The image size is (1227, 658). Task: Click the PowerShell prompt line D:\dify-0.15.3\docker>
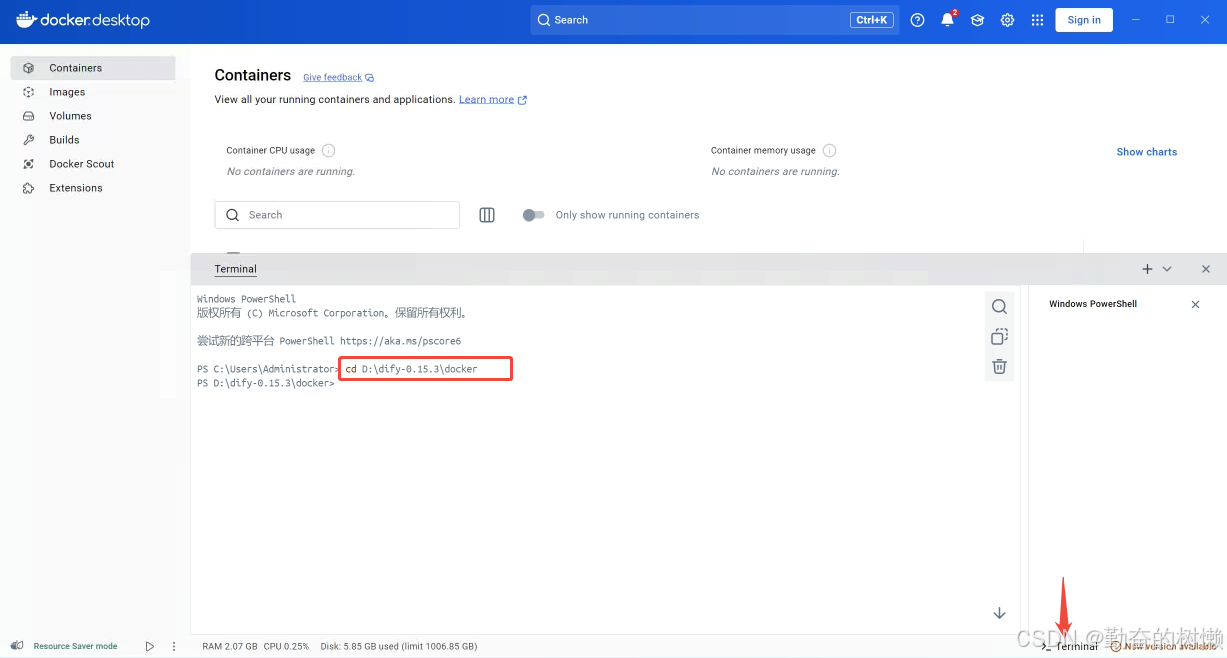click(266, 383)
